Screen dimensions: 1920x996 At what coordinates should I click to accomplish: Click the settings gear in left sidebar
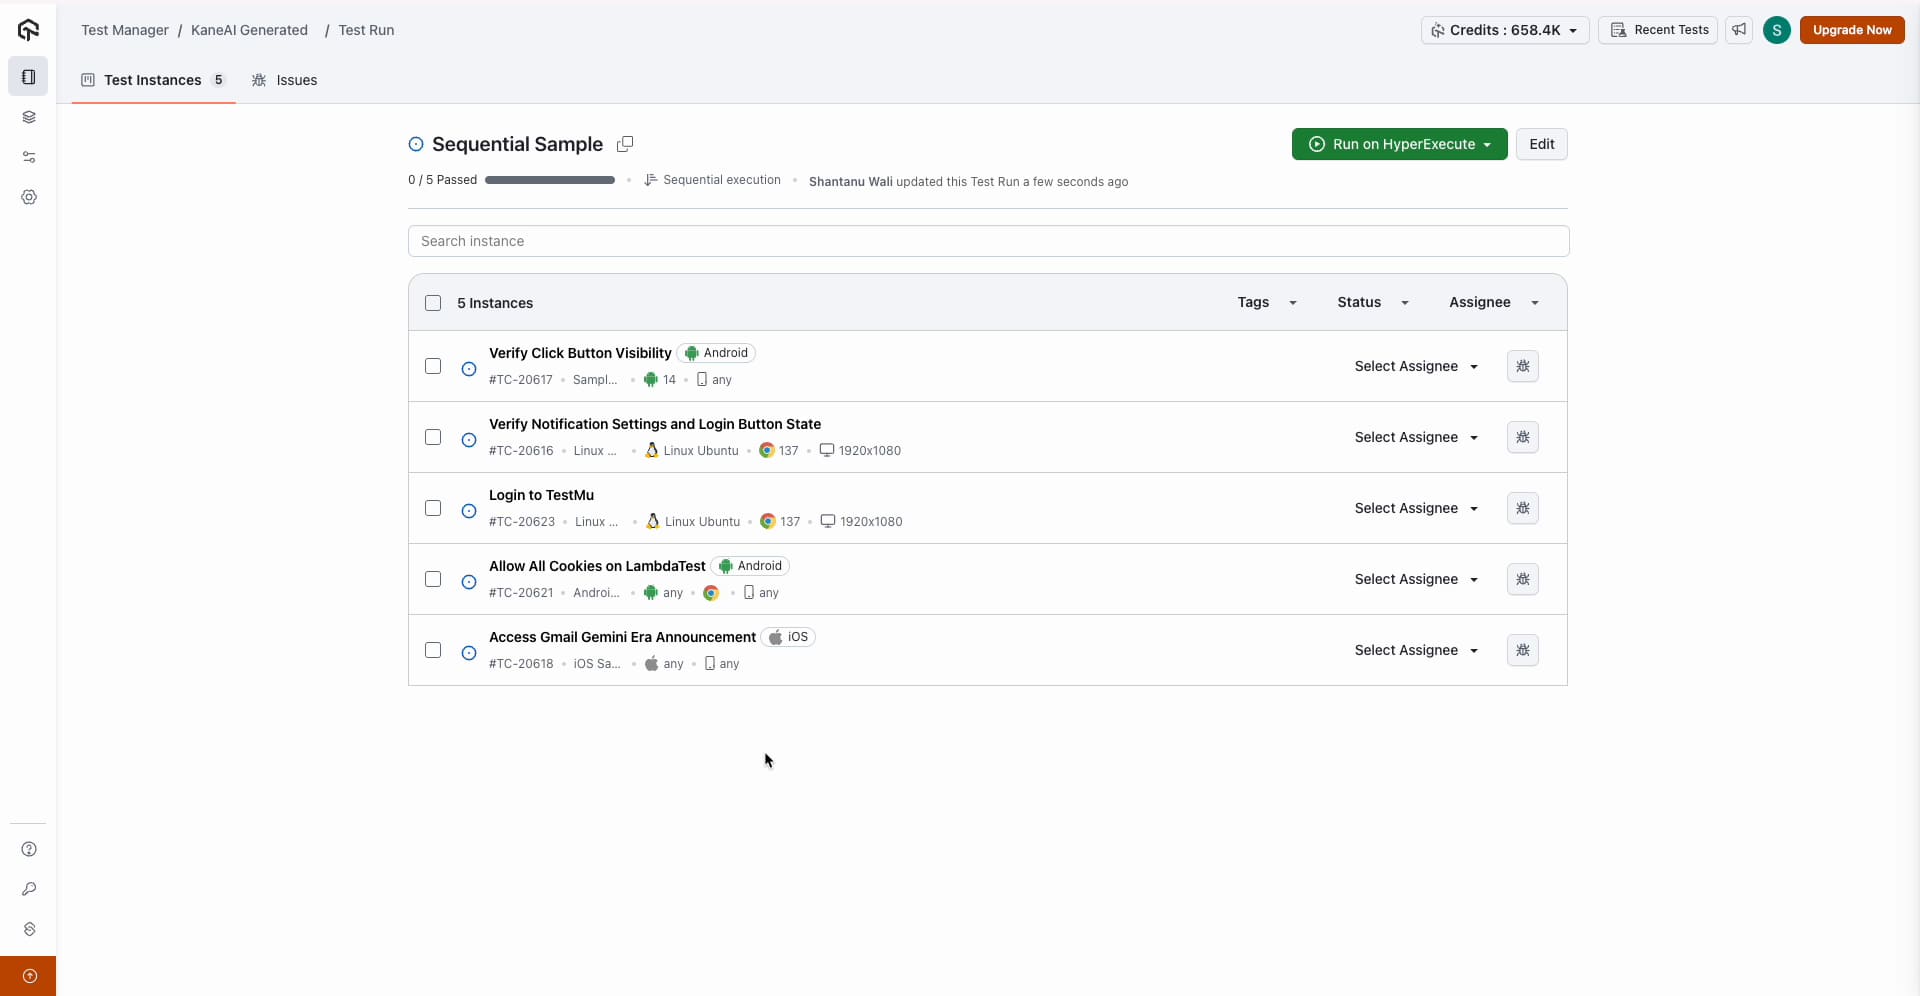point(29,197)
